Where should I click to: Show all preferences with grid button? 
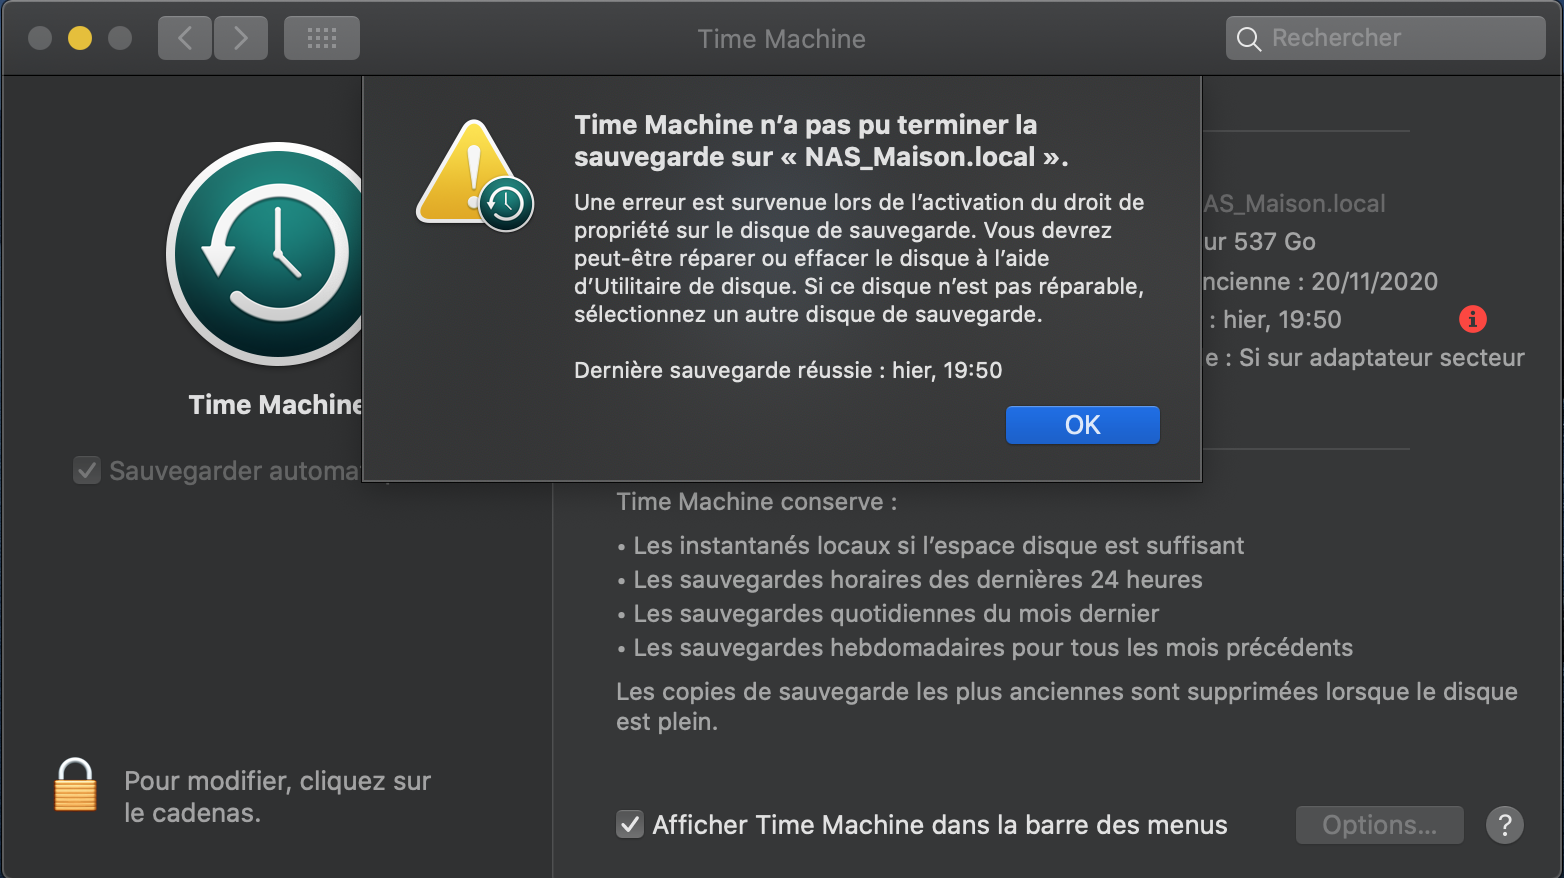(321, 38)
